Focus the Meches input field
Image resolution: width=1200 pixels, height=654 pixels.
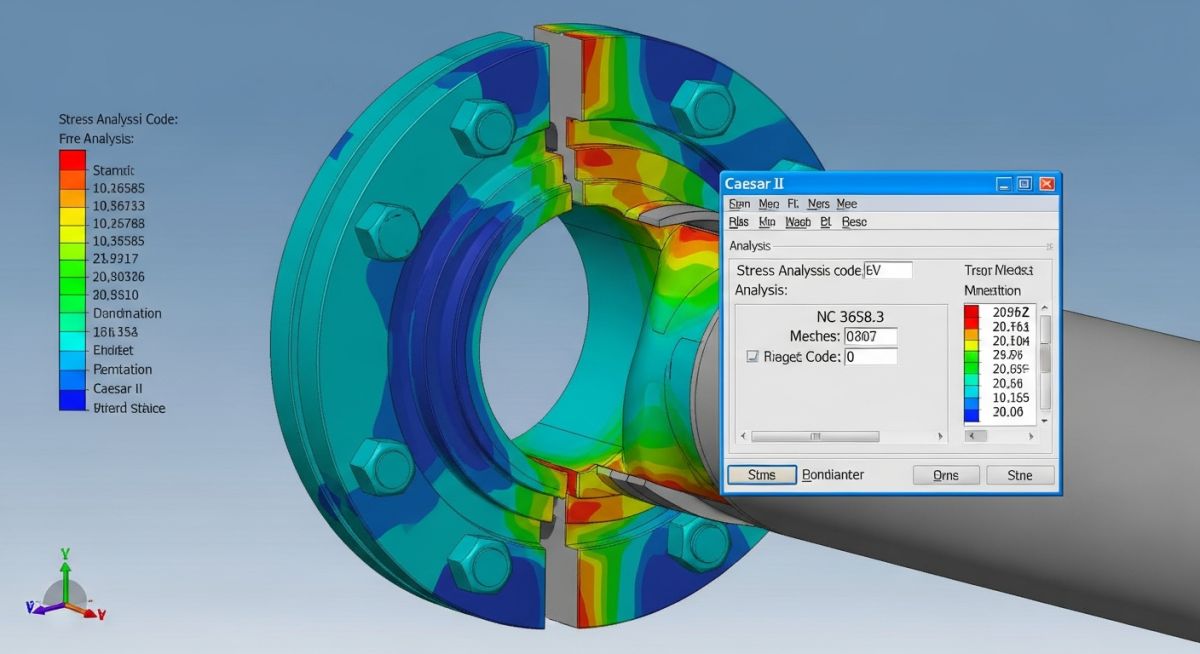pyautogui.click(x=870, y=336)
